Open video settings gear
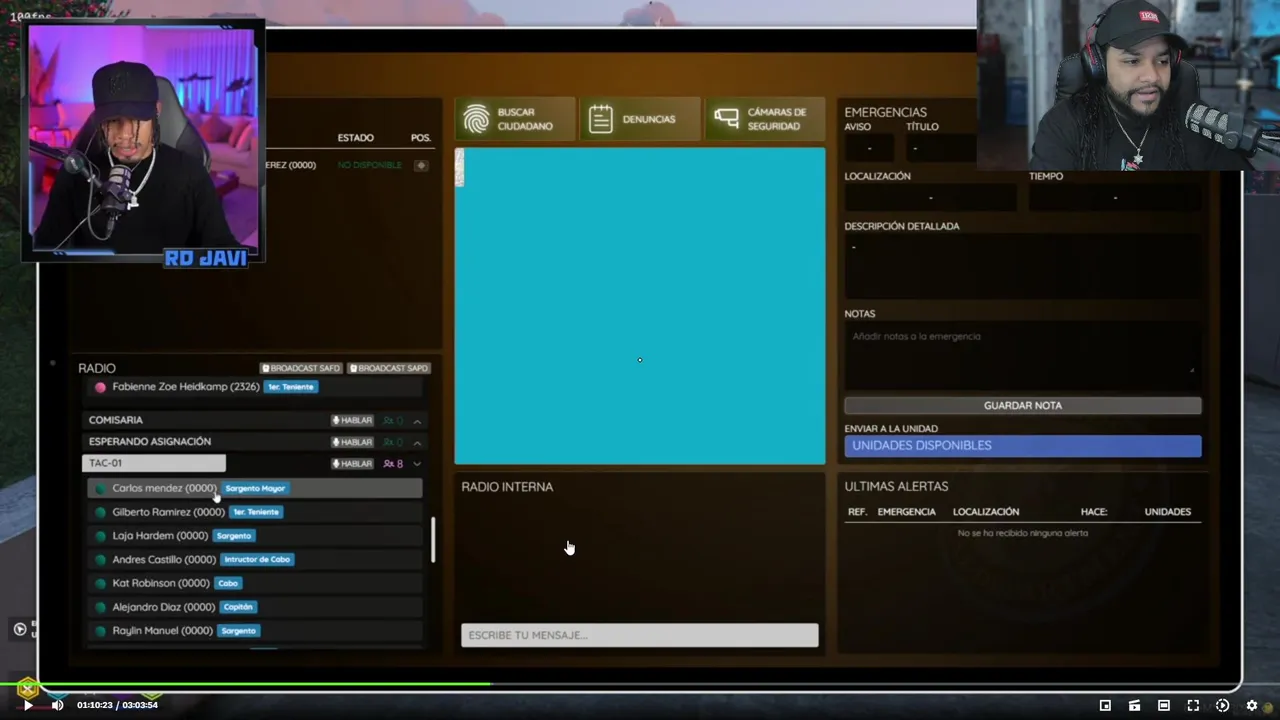This screenshot has height=720, width=1280. pyautogui.click(x=1251, y=705)
